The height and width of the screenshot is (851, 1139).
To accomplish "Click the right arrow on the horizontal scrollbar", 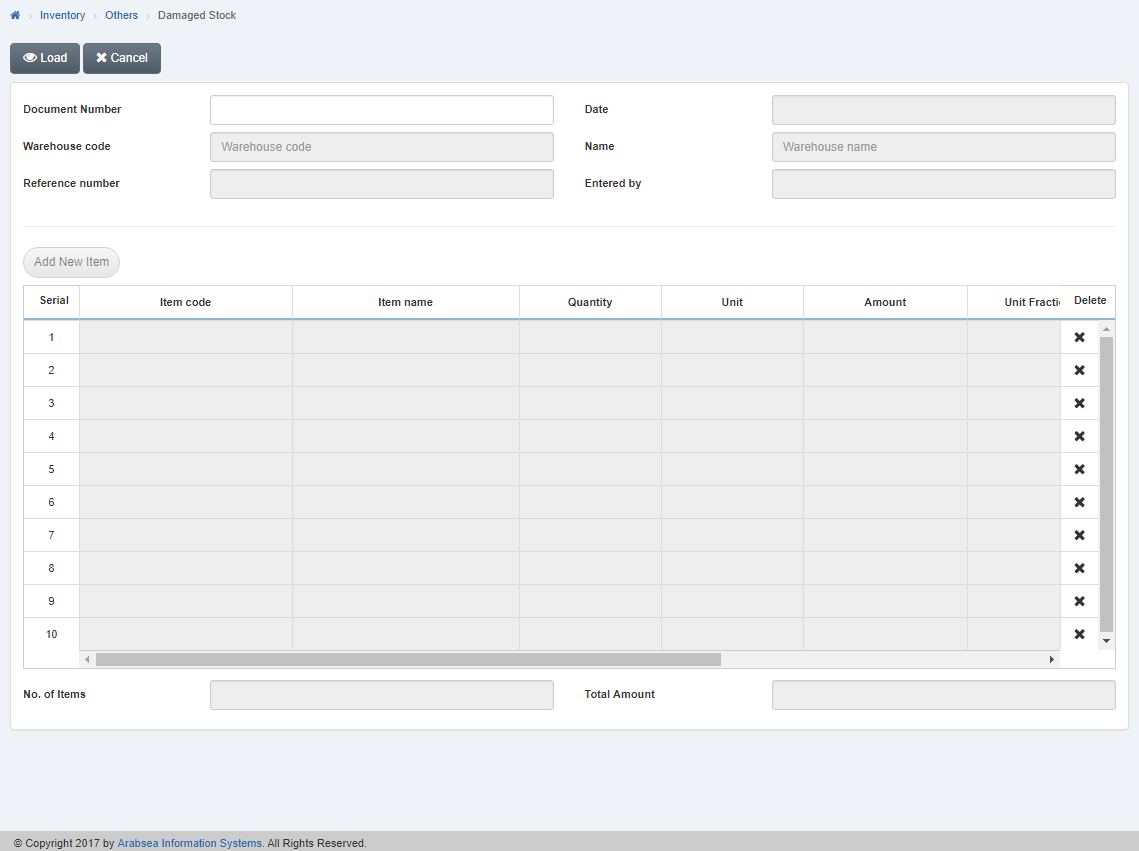I will [x=1052, y=659].
